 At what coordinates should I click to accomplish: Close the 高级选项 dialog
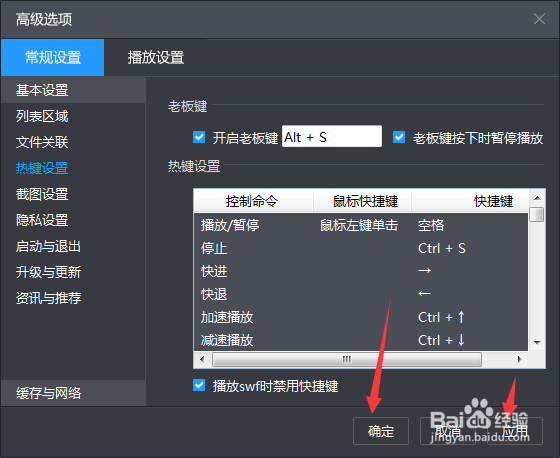[539, 19]
